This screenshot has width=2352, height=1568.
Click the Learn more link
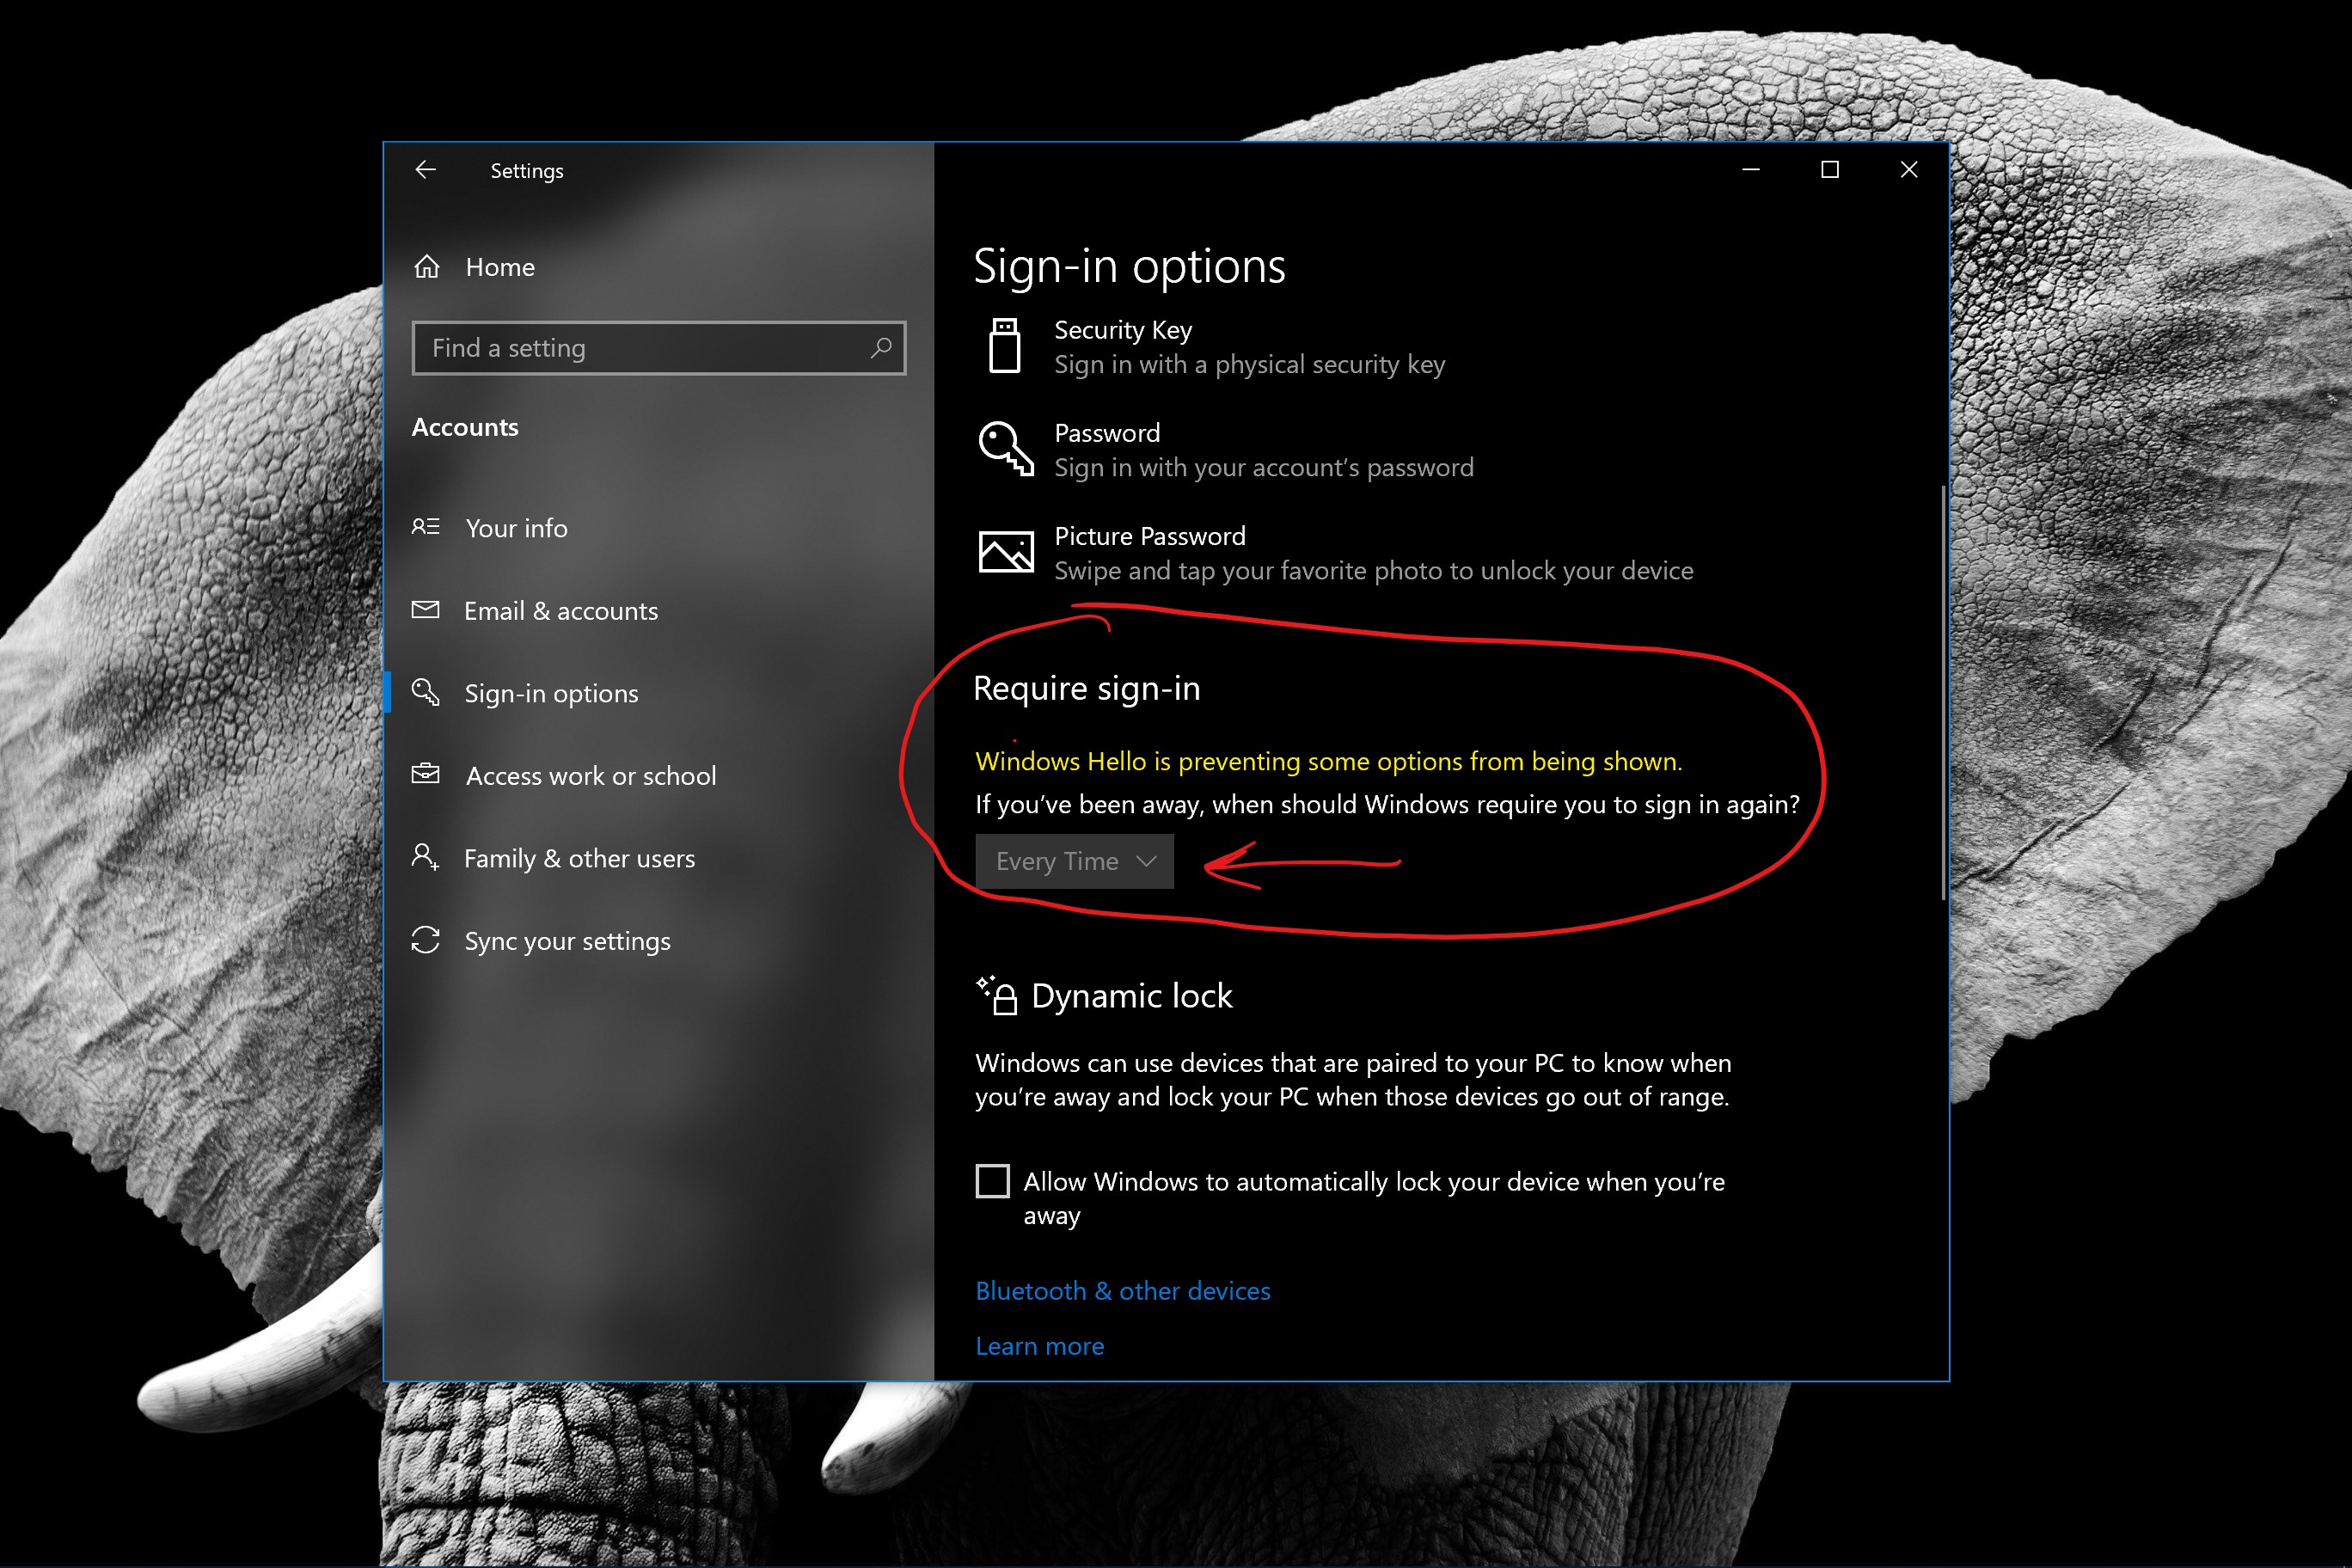[x=1039, y=1346]
